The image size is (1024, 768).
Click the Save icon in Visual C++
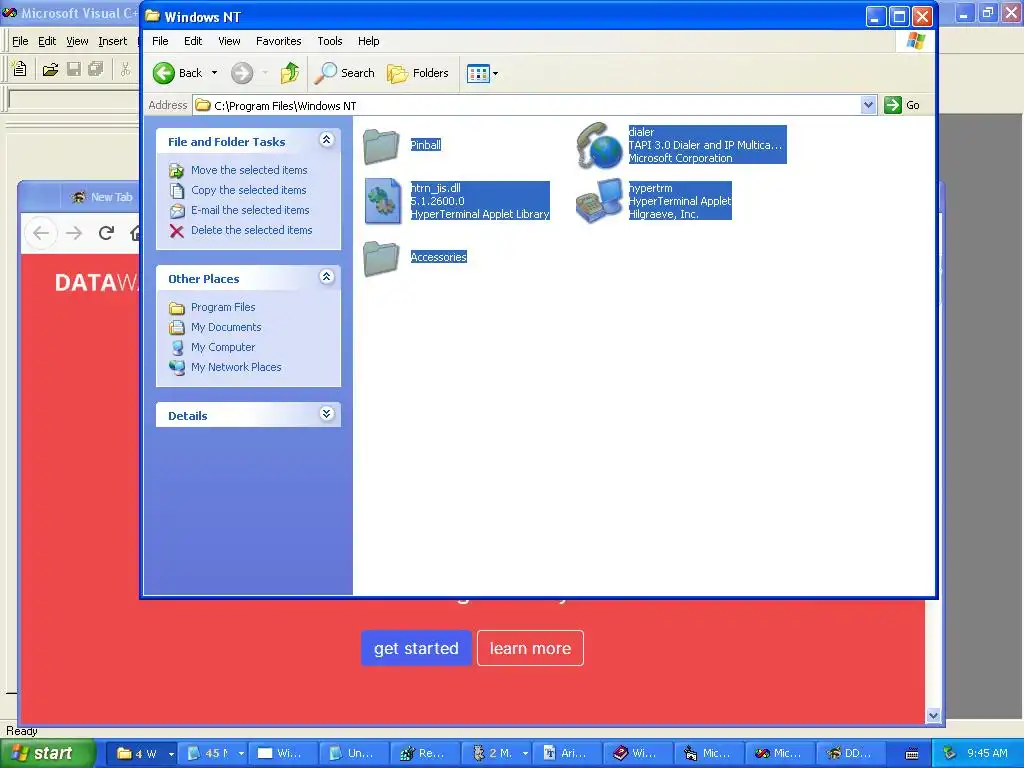(x=74, y=69)
